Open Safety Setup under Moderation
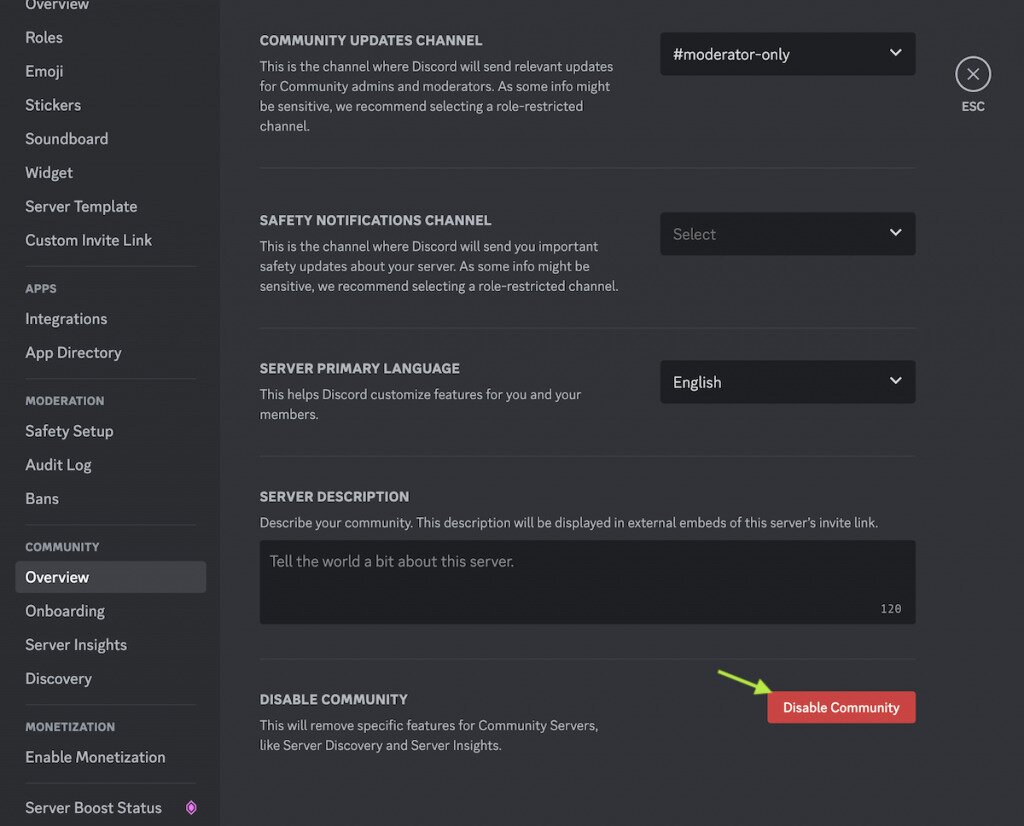The width and height of the screenshot is (1024, 826). [68, 431]
